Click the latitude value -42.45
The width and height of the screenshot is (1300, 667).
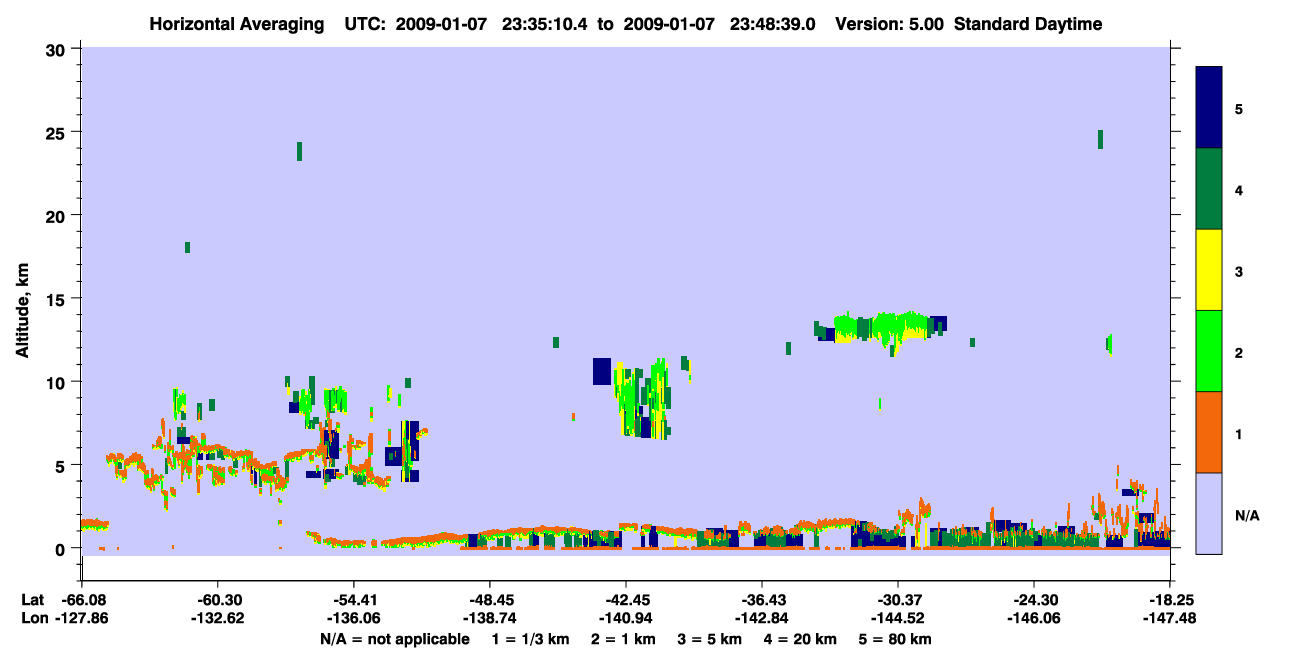tap(625, 600)
